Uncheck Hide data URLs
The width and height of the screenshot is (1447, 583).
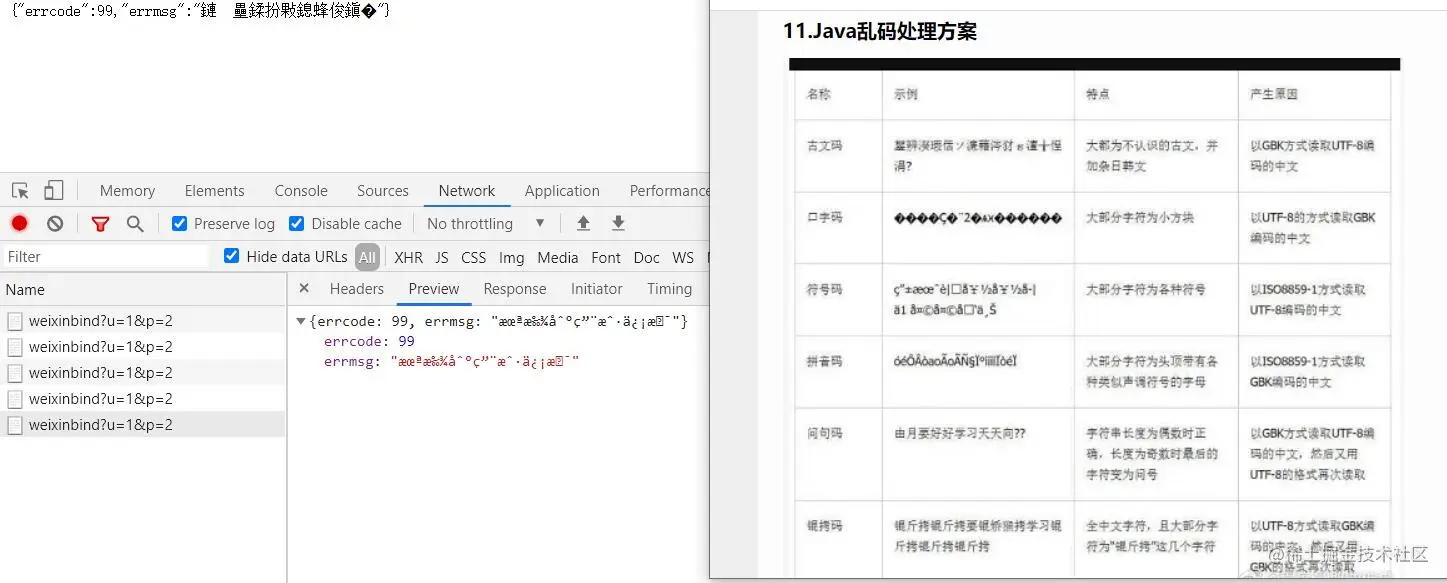231,256
